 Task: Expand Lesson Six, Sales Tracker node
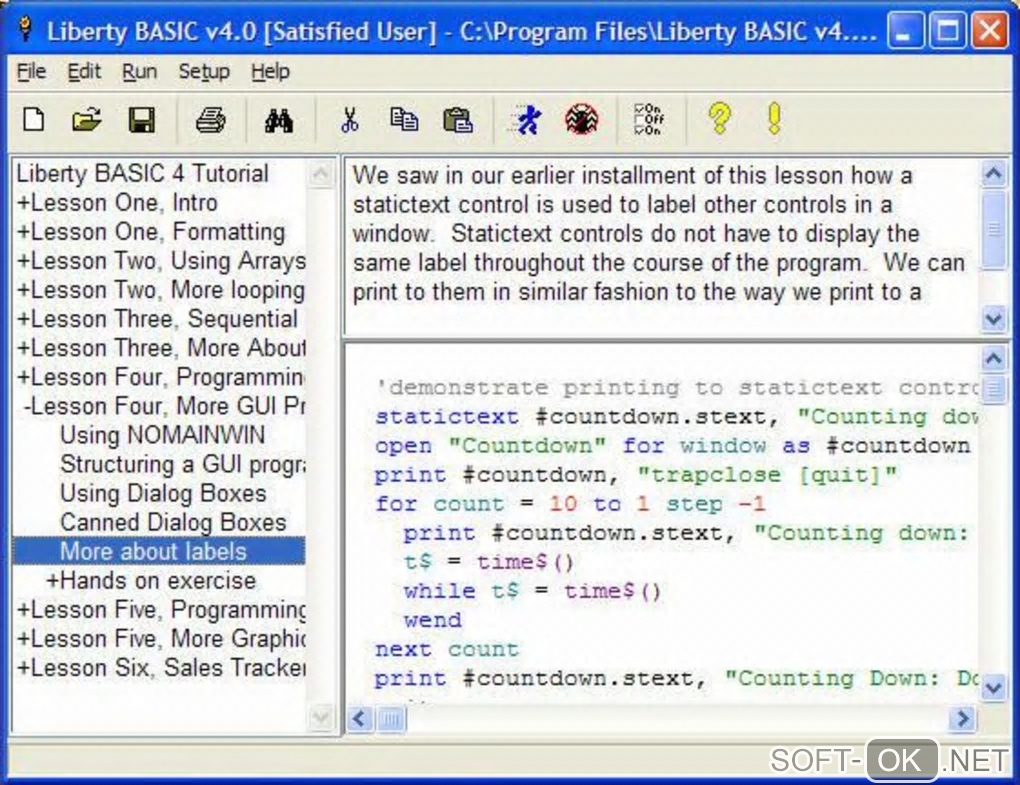click(x=23, y=668)
